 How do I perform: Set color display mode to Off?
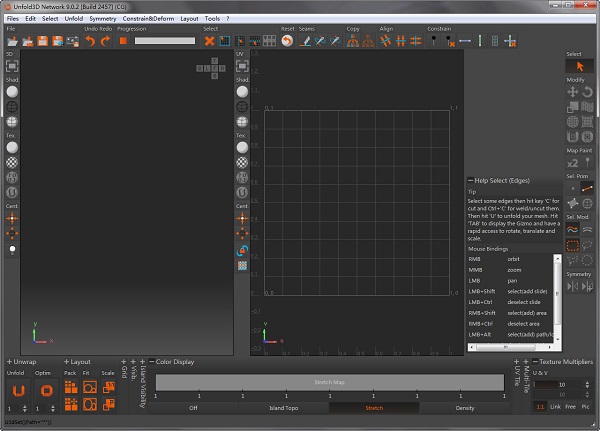click(x=193, y=408)
